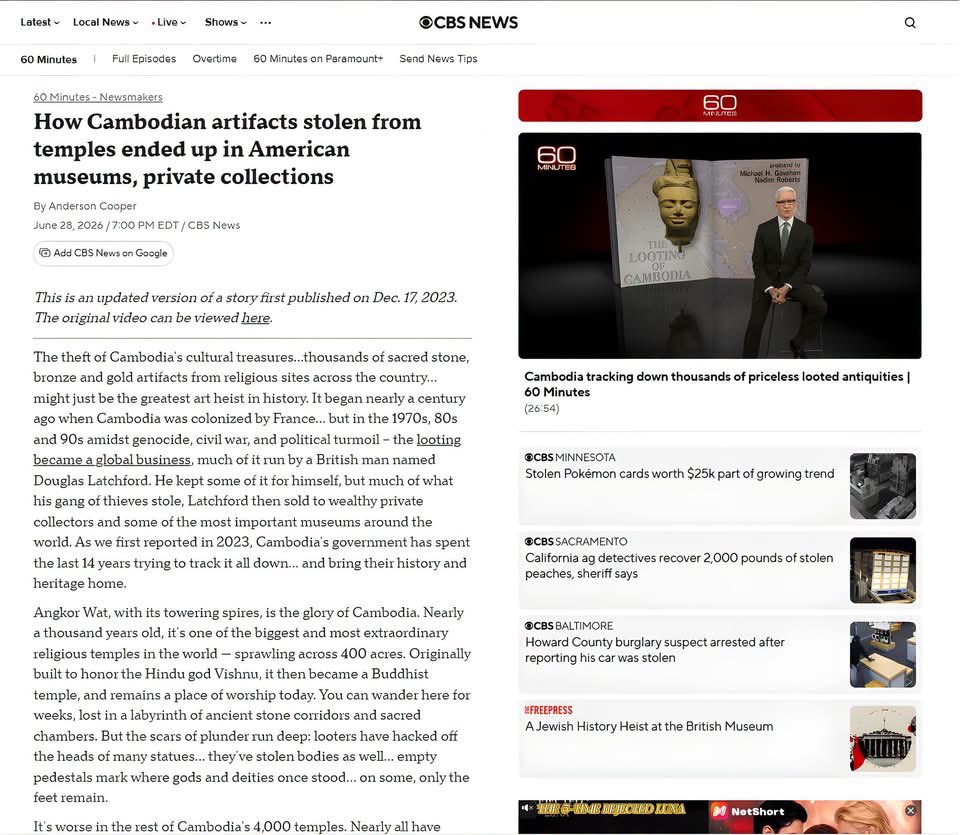
Task: Go to Overtime
Action: click(214, 59)
